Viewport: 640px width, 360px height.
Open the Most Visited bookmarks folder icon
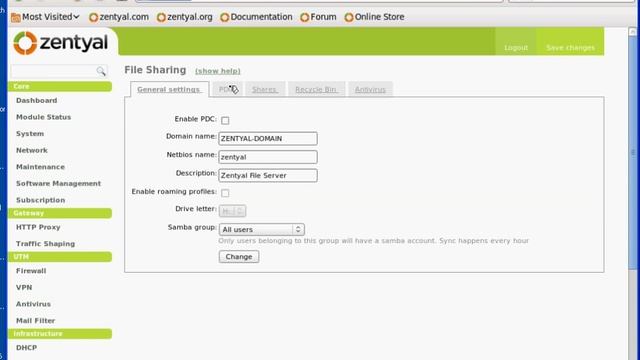coord(16,17)
